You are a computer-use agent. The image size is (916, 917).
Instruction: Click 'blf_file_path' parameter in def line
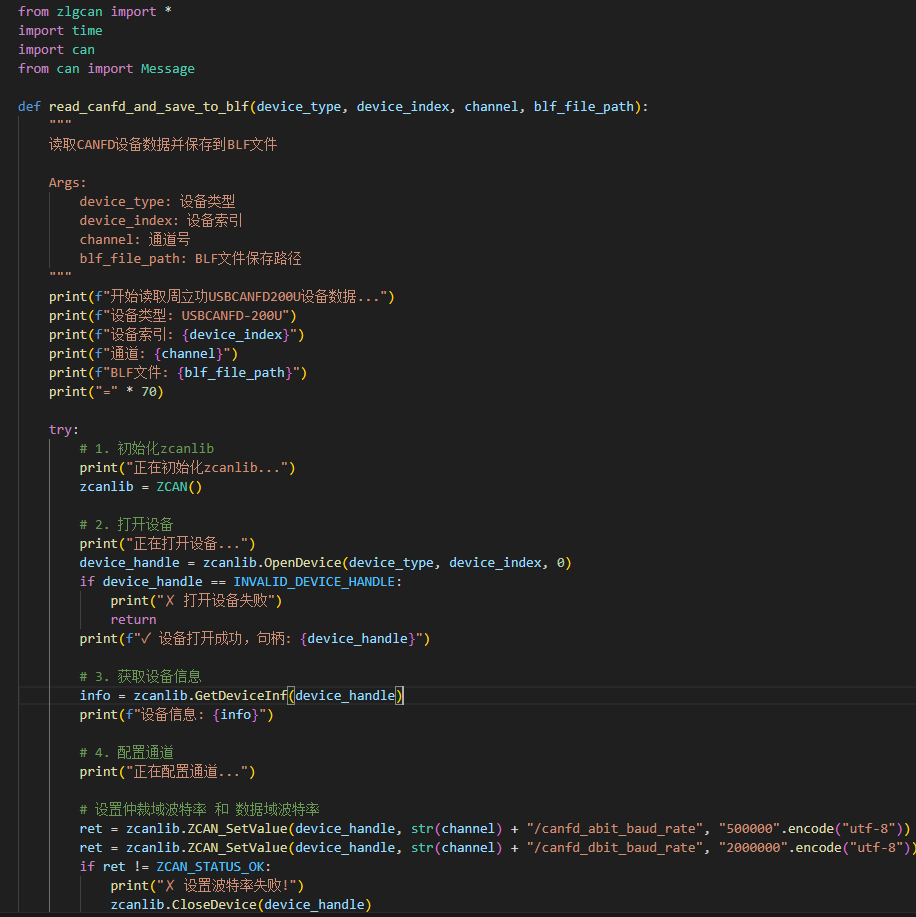click(x=584, y=107)
